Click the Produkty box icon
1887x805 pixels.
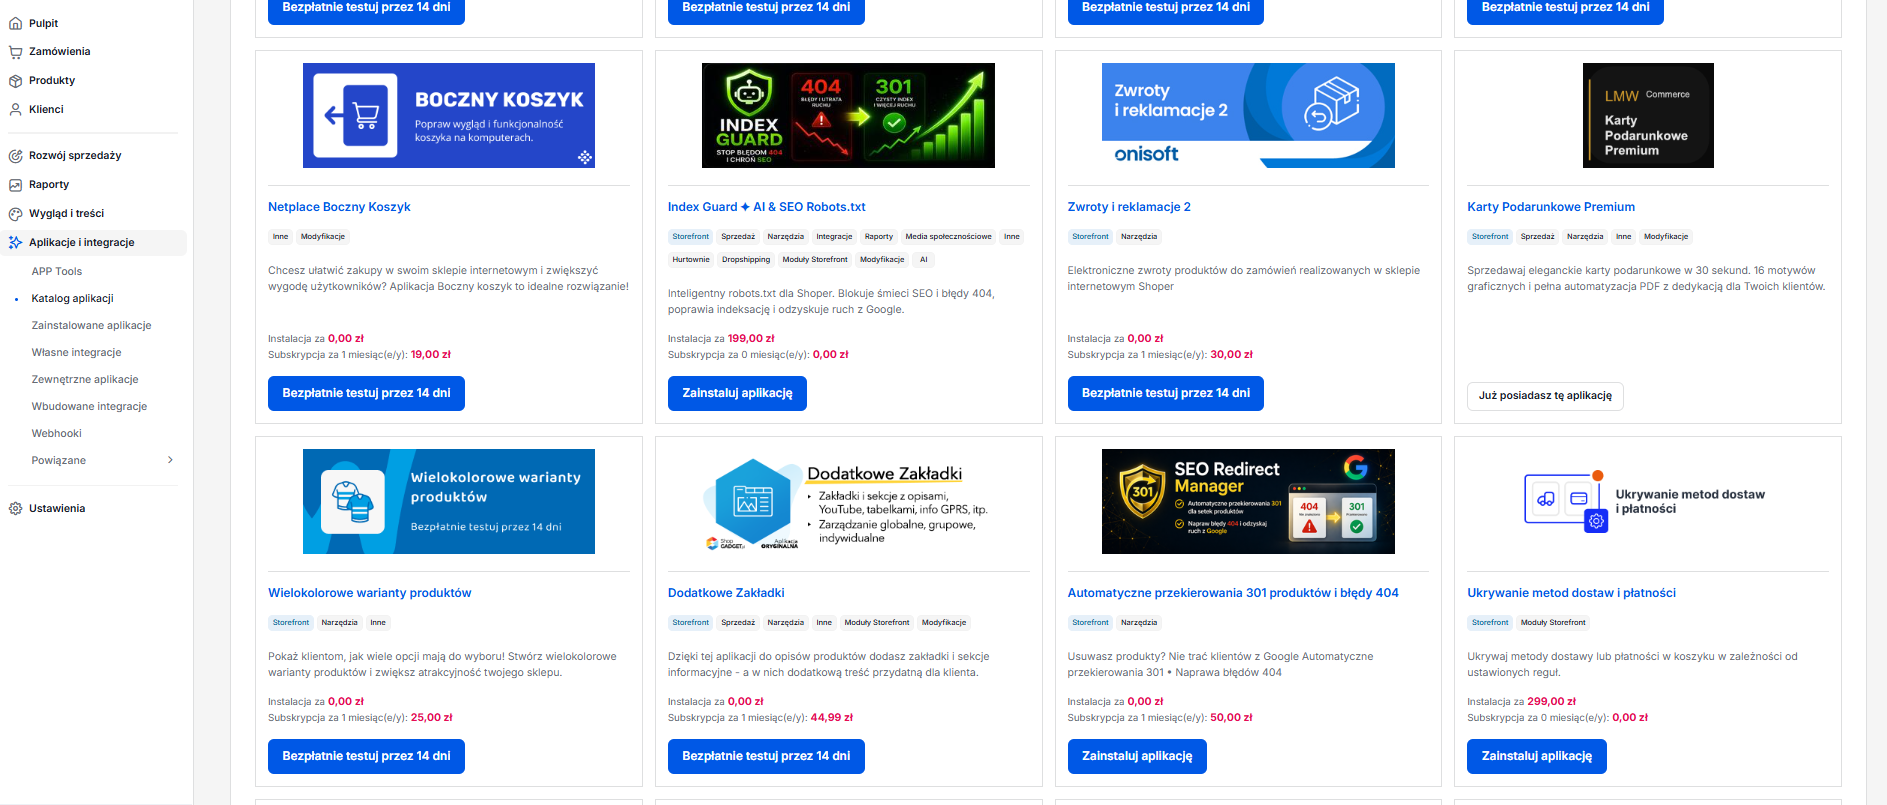click(x=15, y=81)
